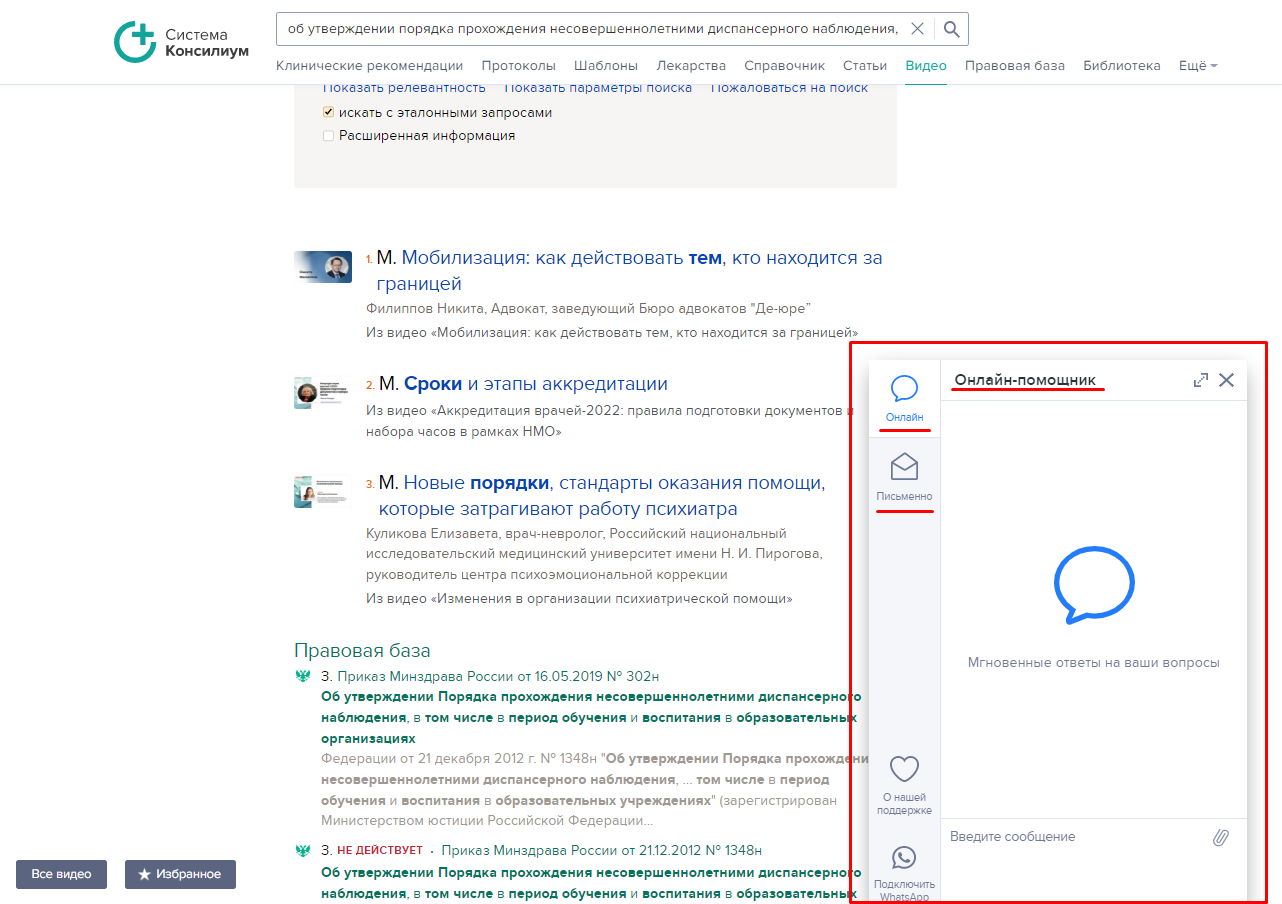Go to Шаблоны tab

click(x=606, y=66)
